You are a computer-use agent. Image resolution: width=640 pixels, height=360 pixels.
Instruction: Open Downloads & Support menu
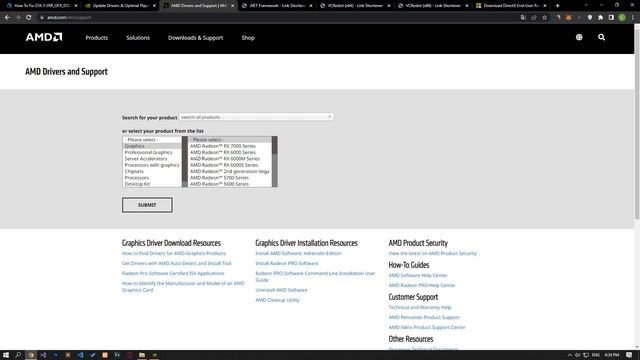point(196,38)
